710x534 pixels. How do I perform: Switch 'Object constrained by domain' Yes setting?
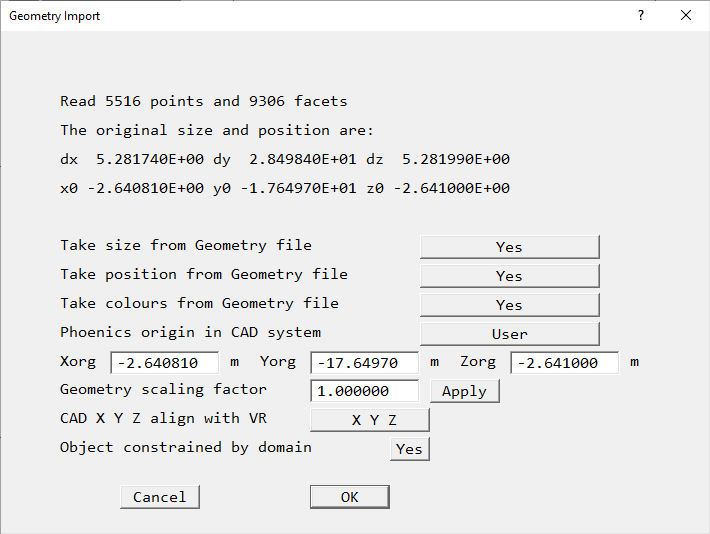[409, 449]
